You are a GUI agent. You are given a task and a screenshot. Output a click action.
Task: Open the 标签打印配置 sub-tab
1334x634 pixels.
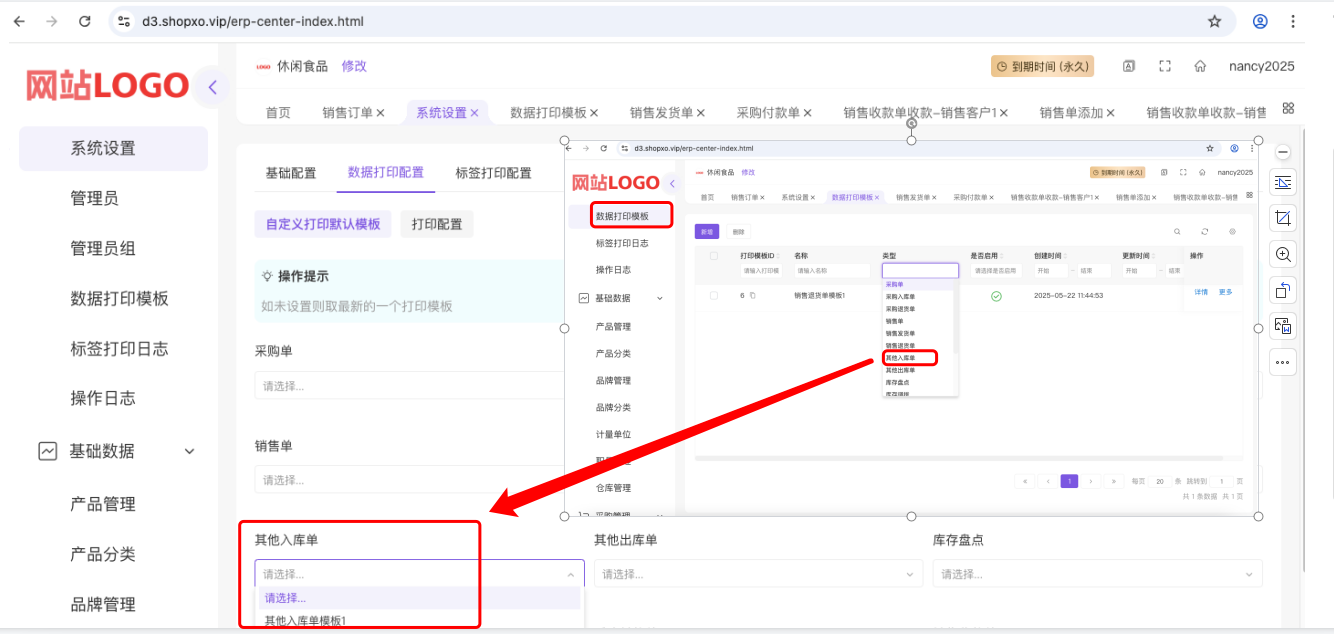point(494,172)
